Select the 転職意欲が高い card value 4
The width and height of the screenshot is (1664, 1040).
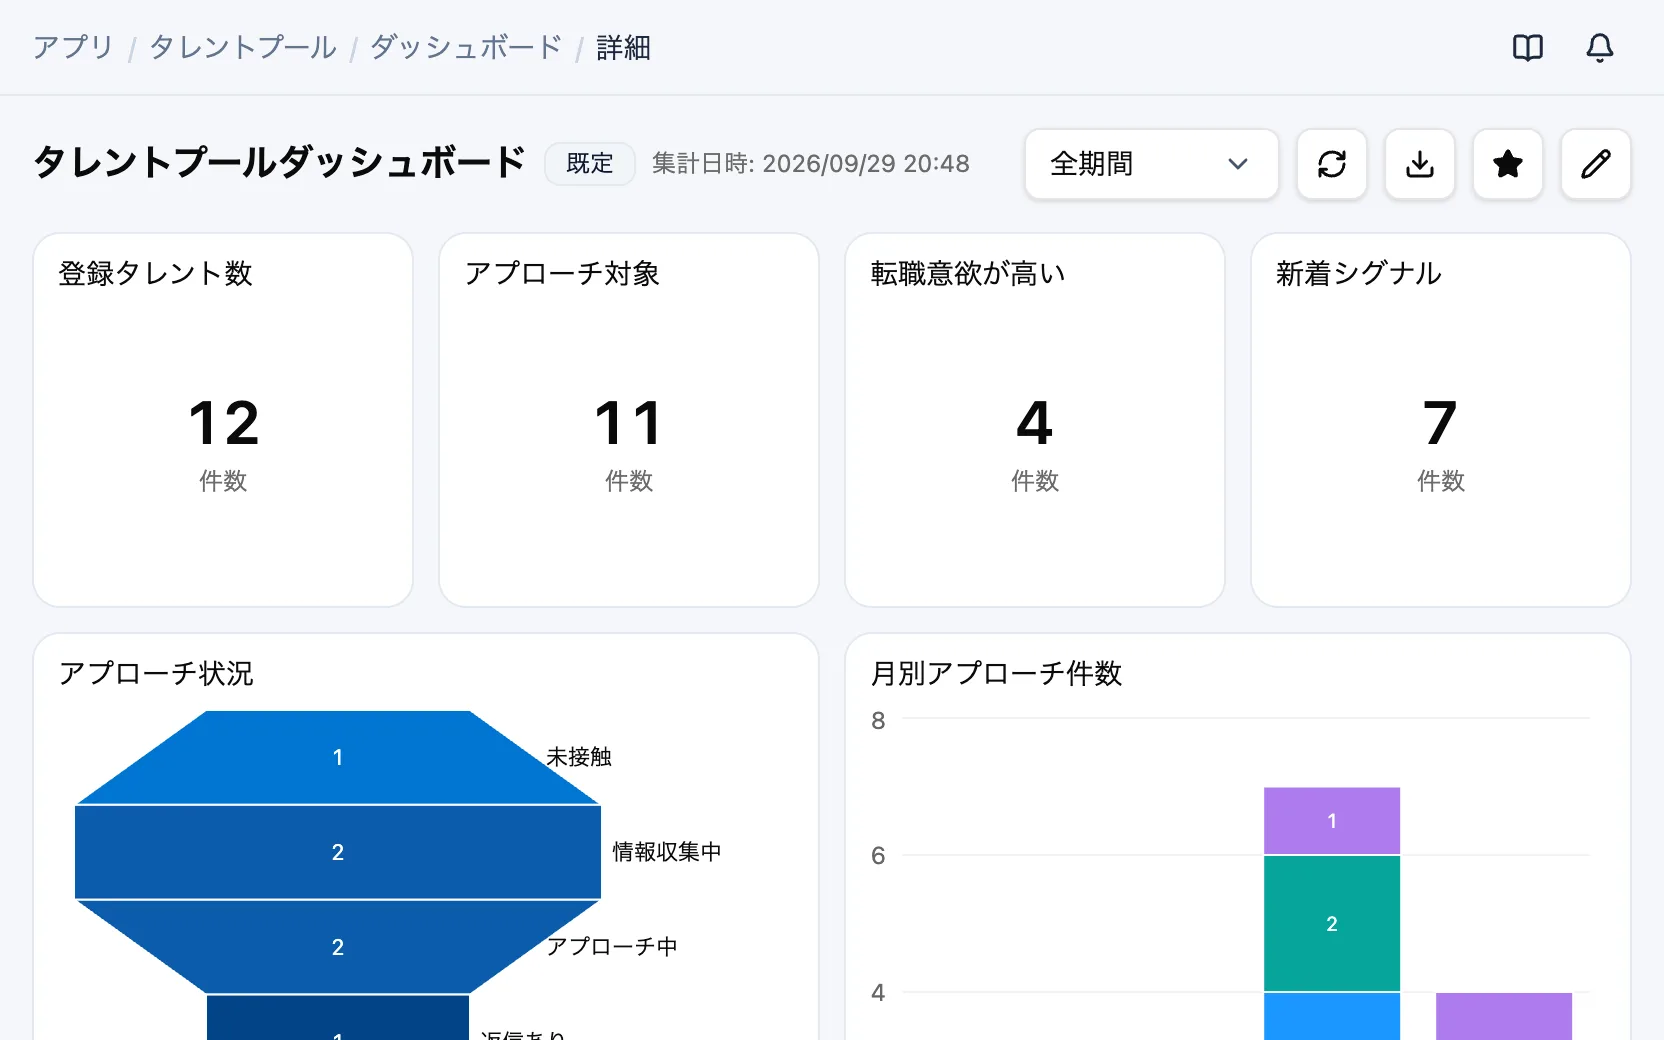pyautogui.click(x=1035, y=423)
